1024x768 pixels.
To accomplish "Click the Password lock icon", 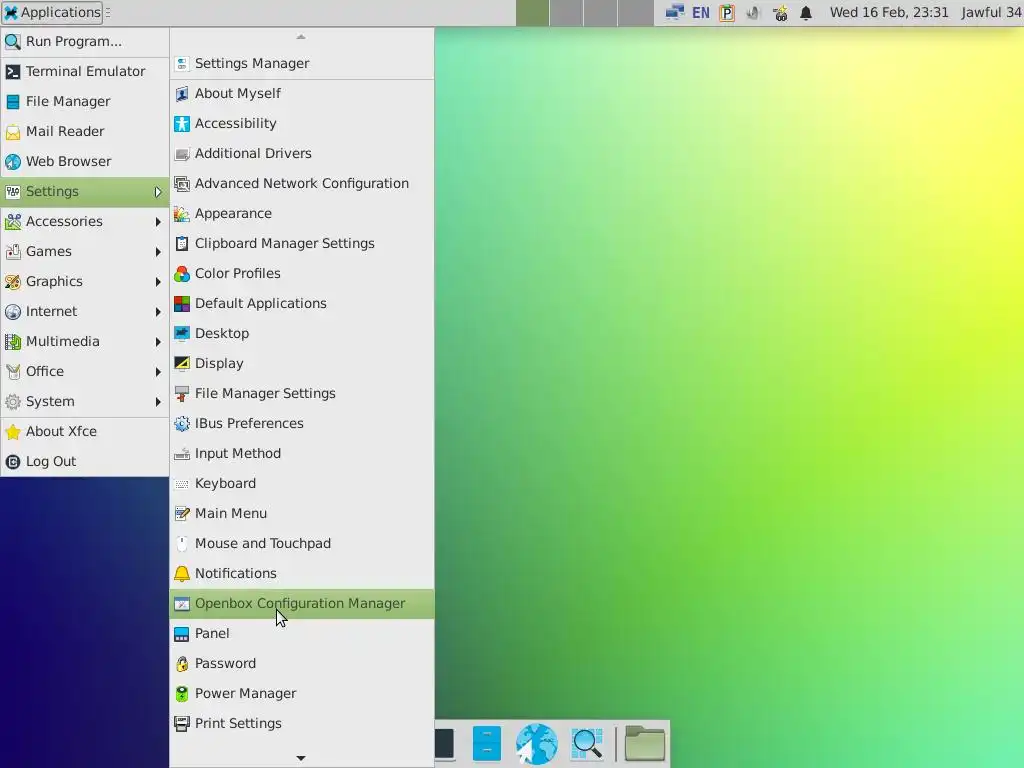I will click(x=182, y=664).
